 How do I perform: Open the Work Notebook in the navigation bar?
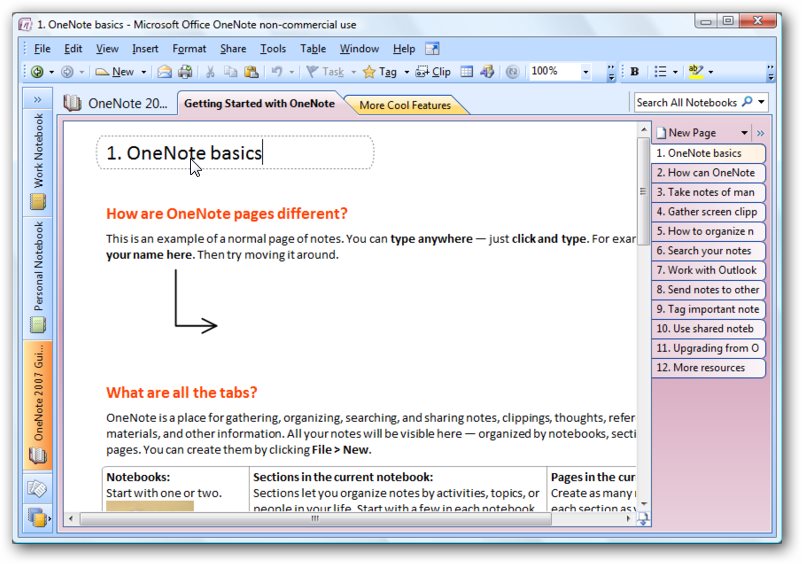[x=38, y=162]
